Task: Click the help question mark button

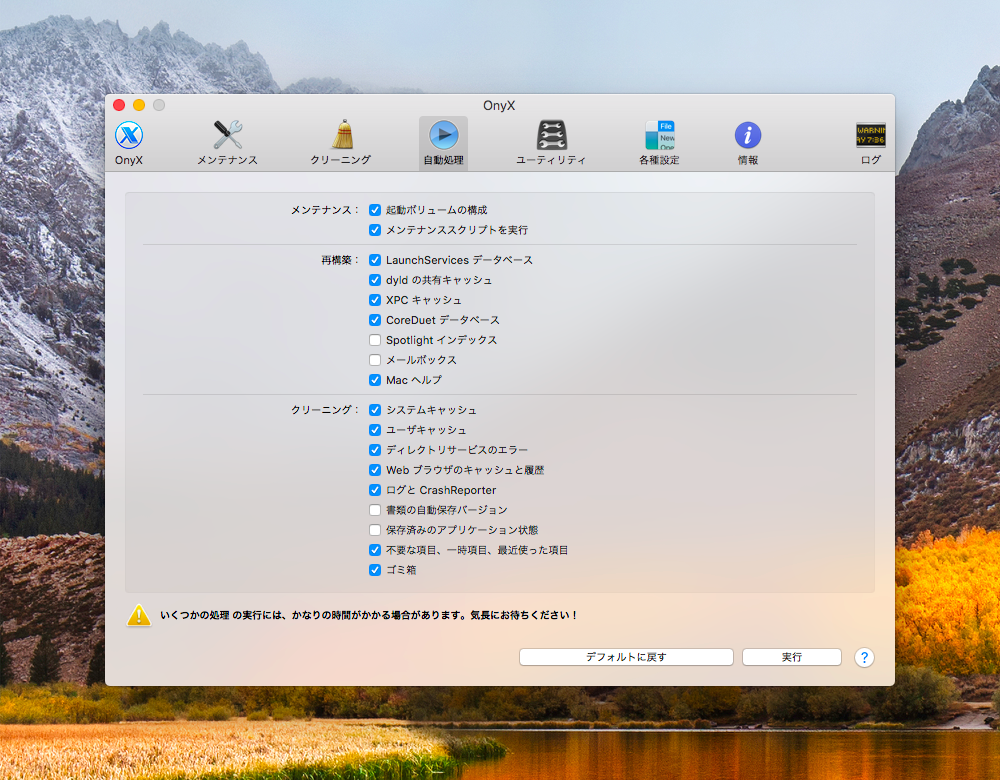Action: tap(864, 658)
